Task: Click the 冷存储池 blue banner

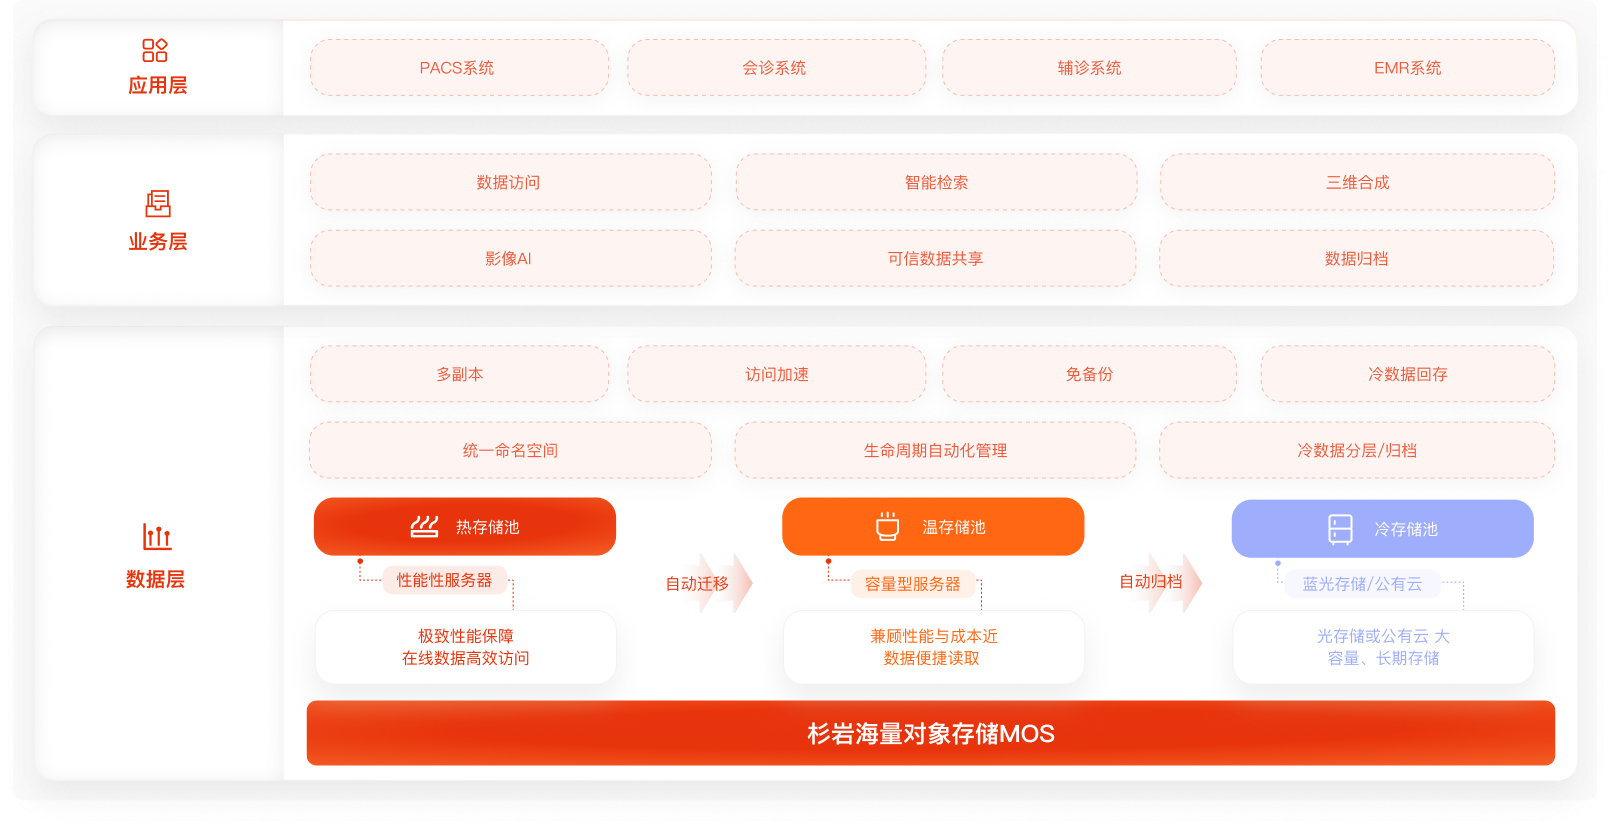Action: 1382,529
